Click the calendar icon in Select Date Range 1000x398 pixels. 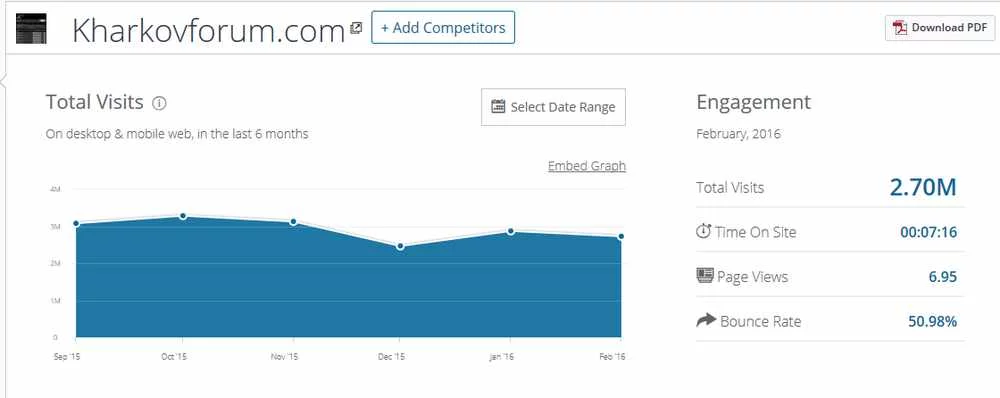tap(498, 107)
